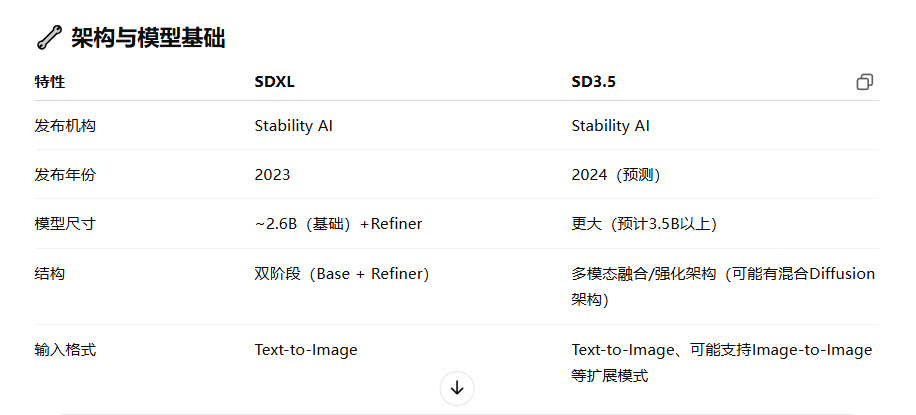Click the scroll-to-bottom arrow button
This screenshot has height=415, width=916.
[457, 388]
